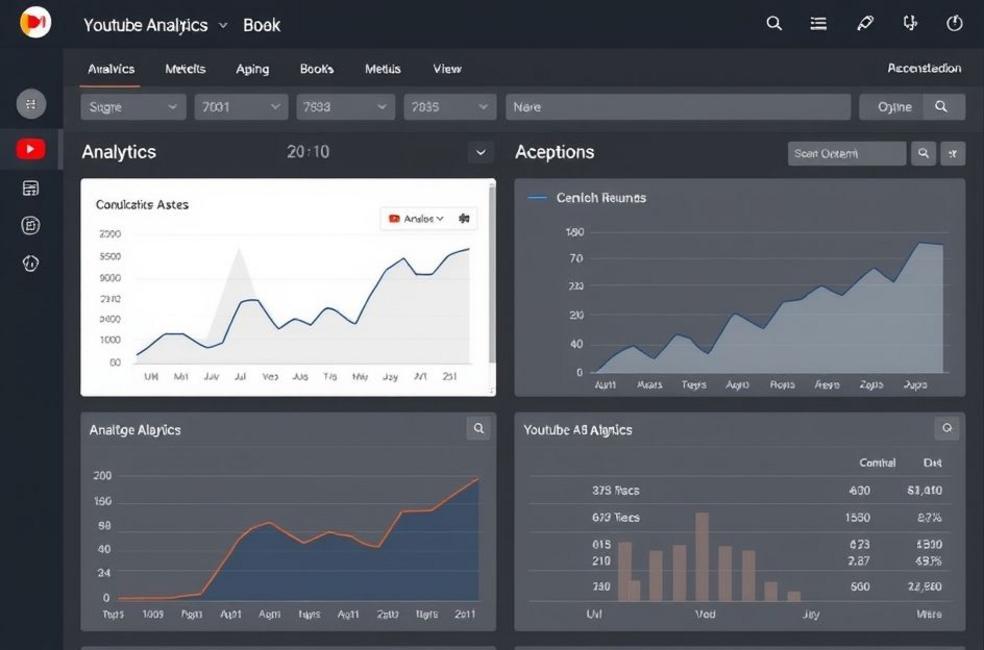The image size is (984, 650).
Task: Switch to the Books tab
Action: [316, 69]
